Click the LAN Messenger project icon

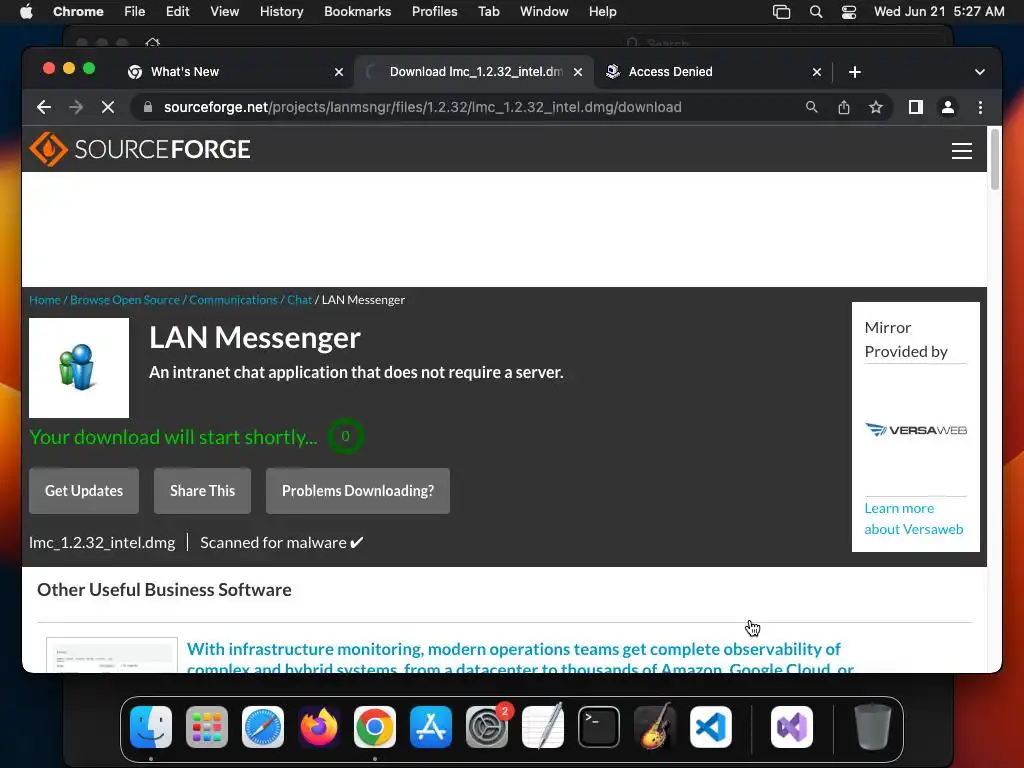[x=79, y=368]
